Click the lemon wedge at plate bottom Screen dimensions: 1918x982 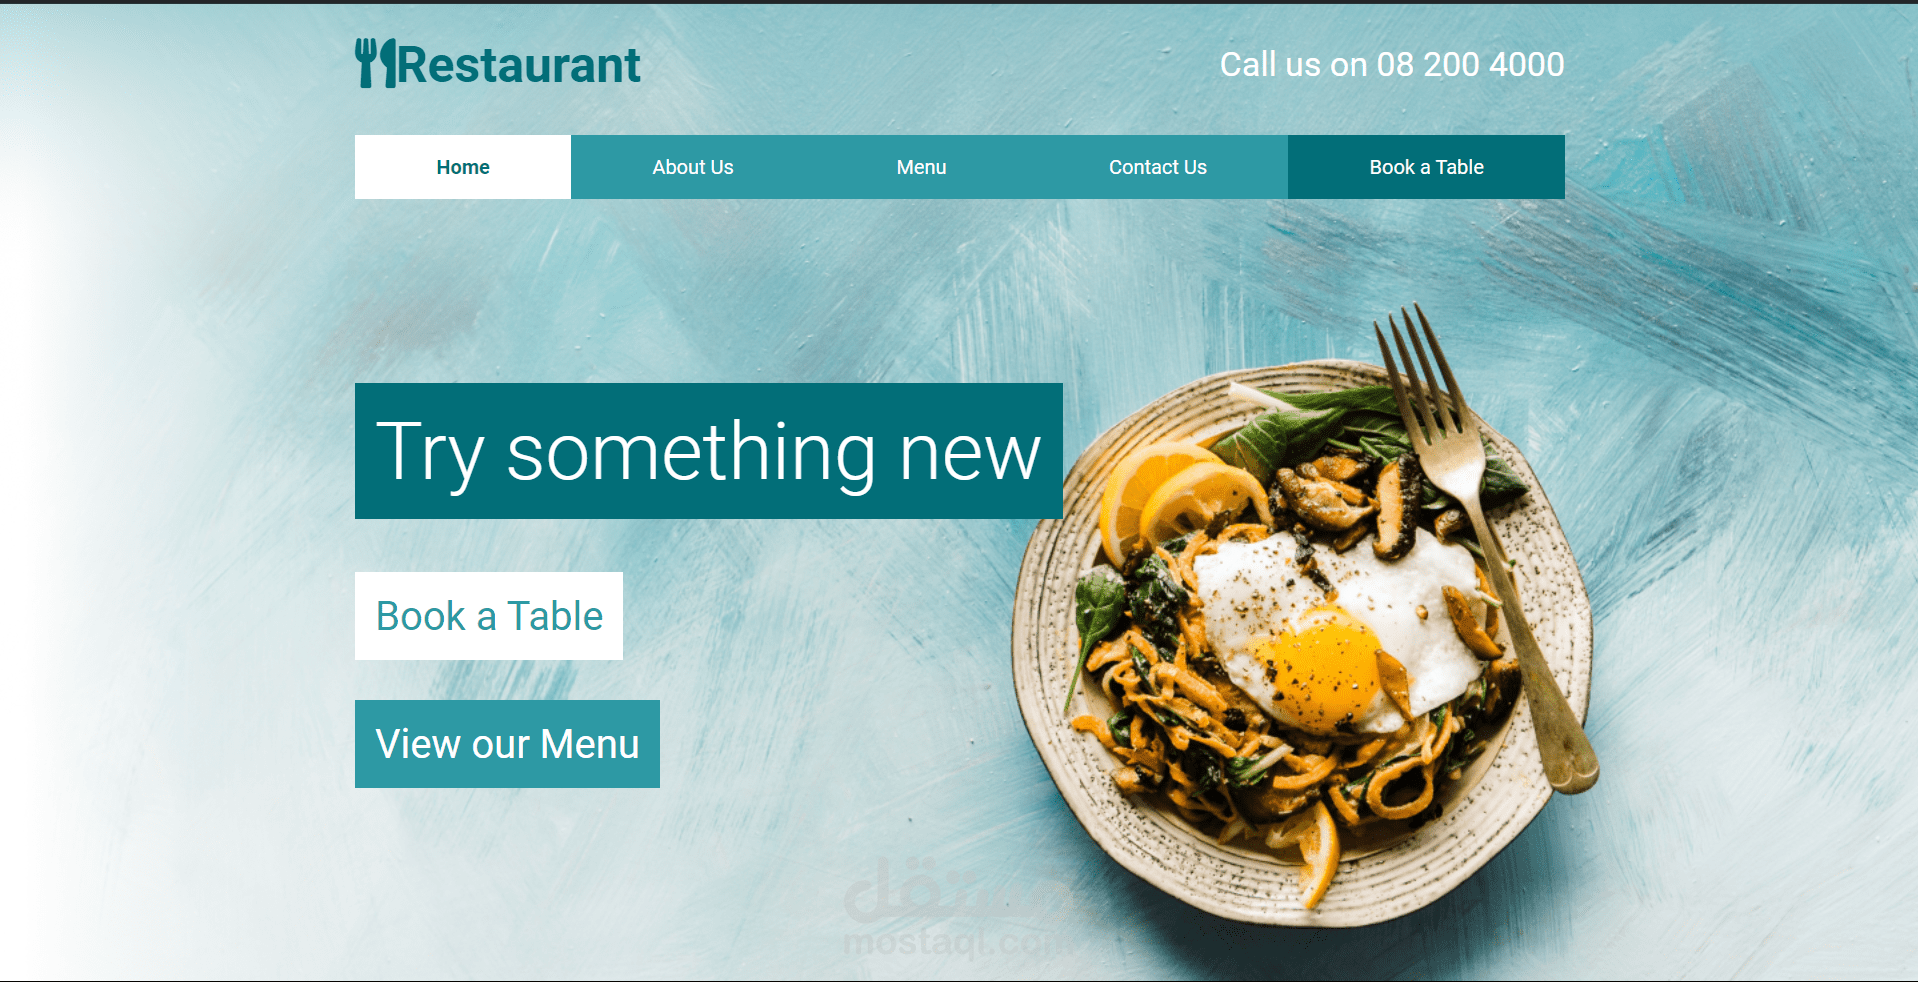tap(1322, 855)
